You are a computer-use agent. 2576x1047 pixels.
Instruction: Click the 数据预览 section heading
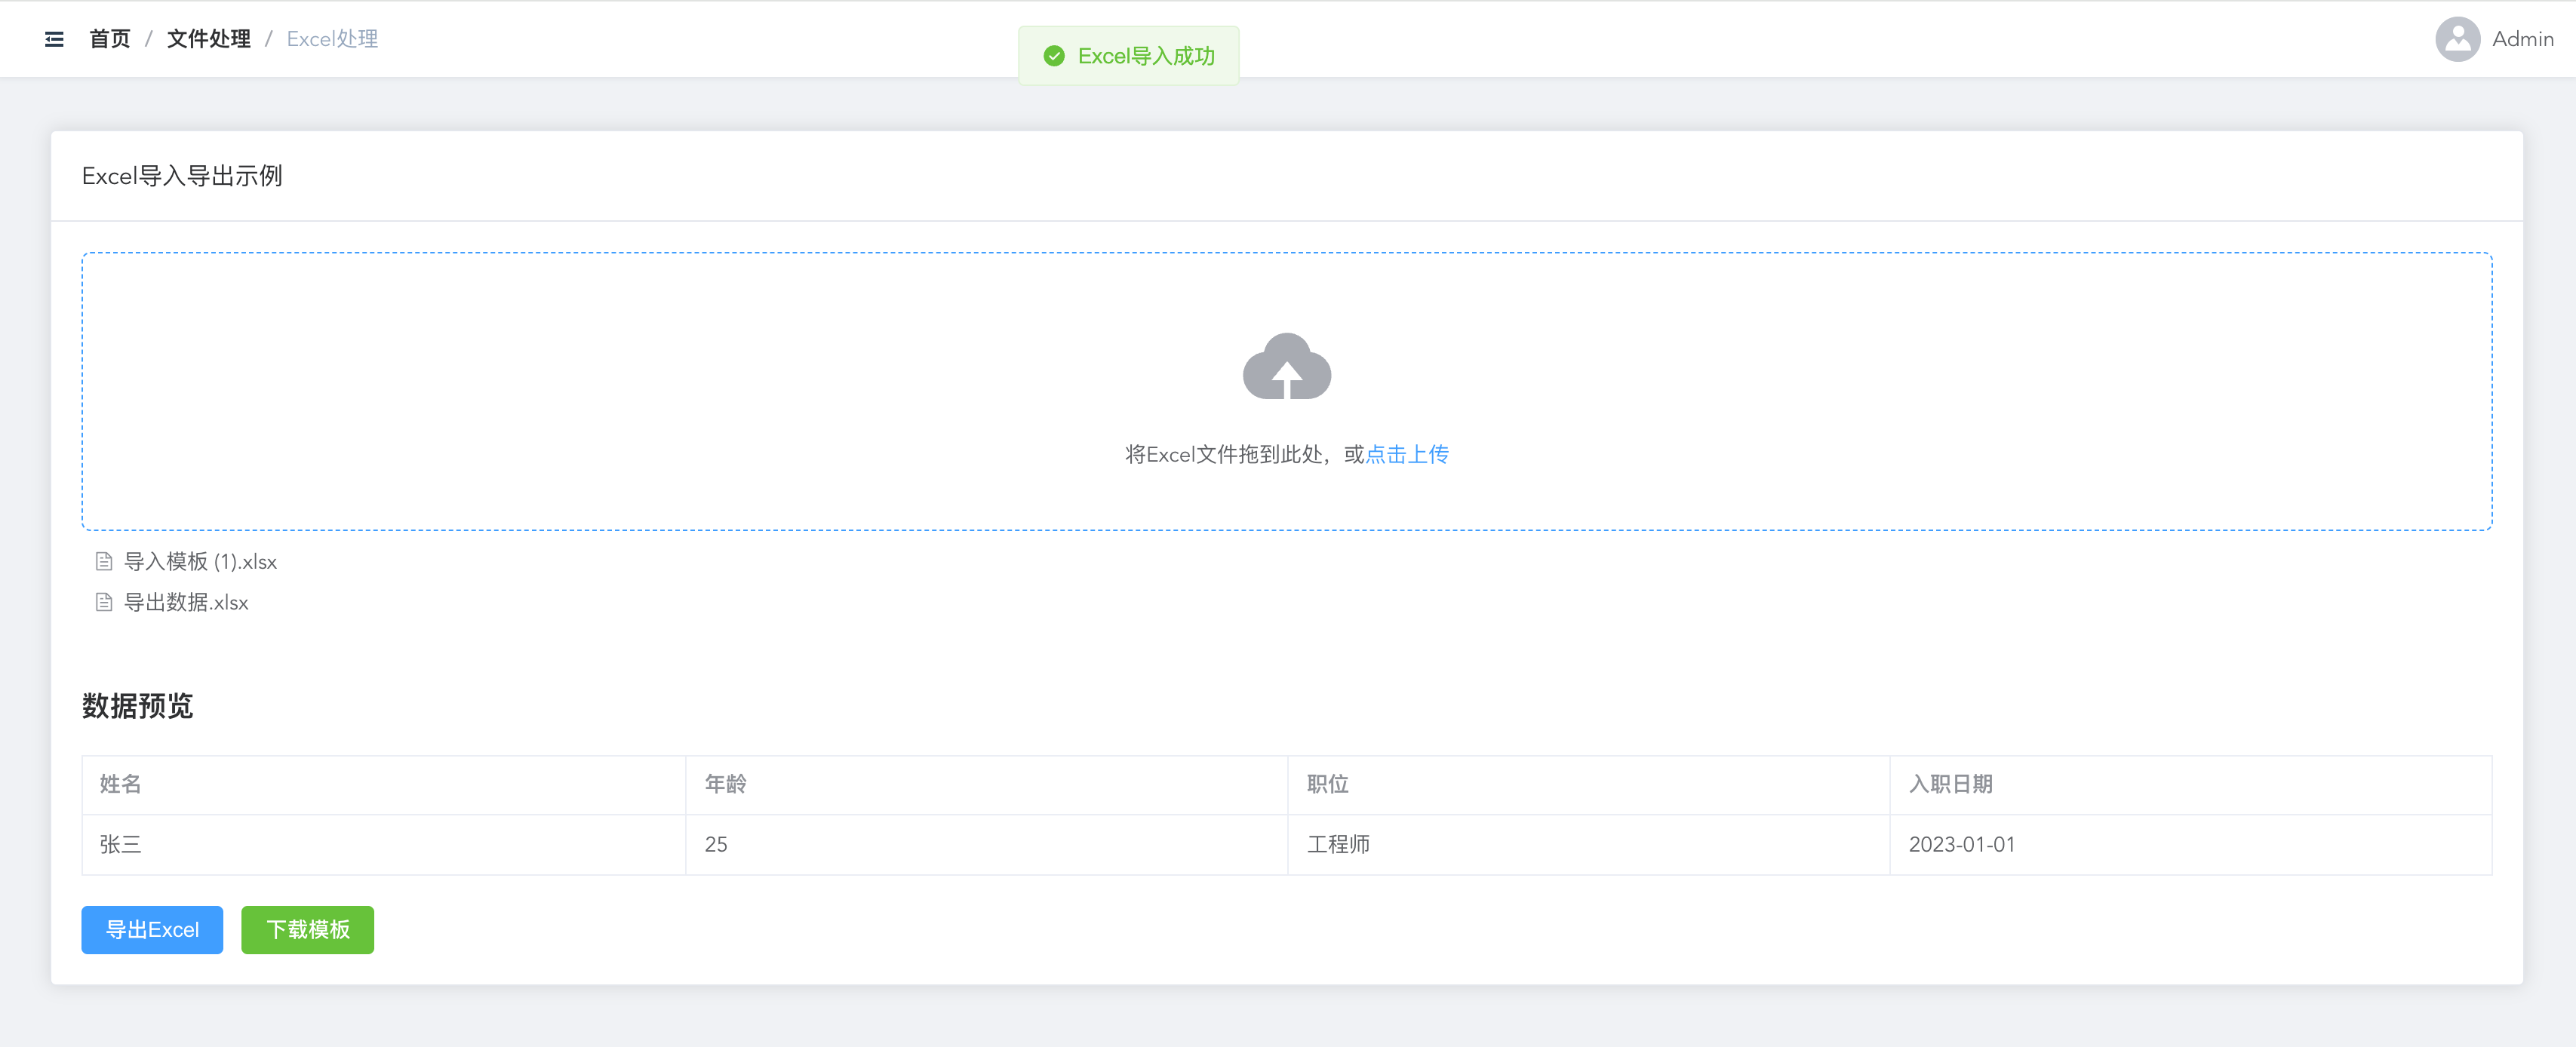(x=137, y=706)
